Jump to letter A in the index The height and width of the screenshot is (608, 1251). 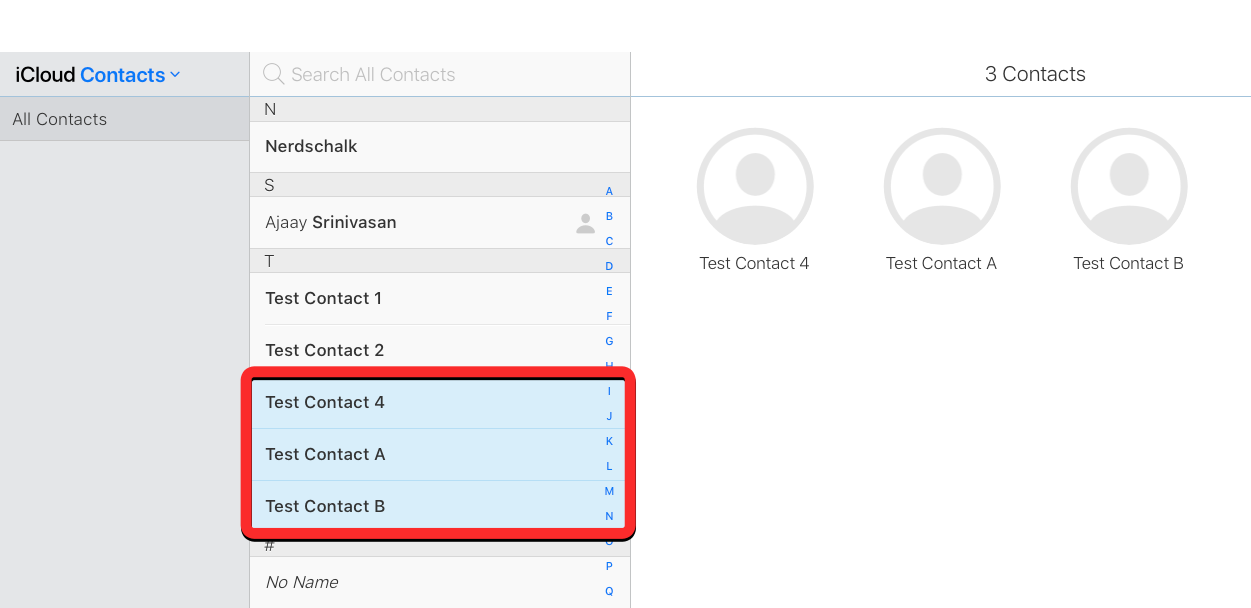(x=609, y=191)
